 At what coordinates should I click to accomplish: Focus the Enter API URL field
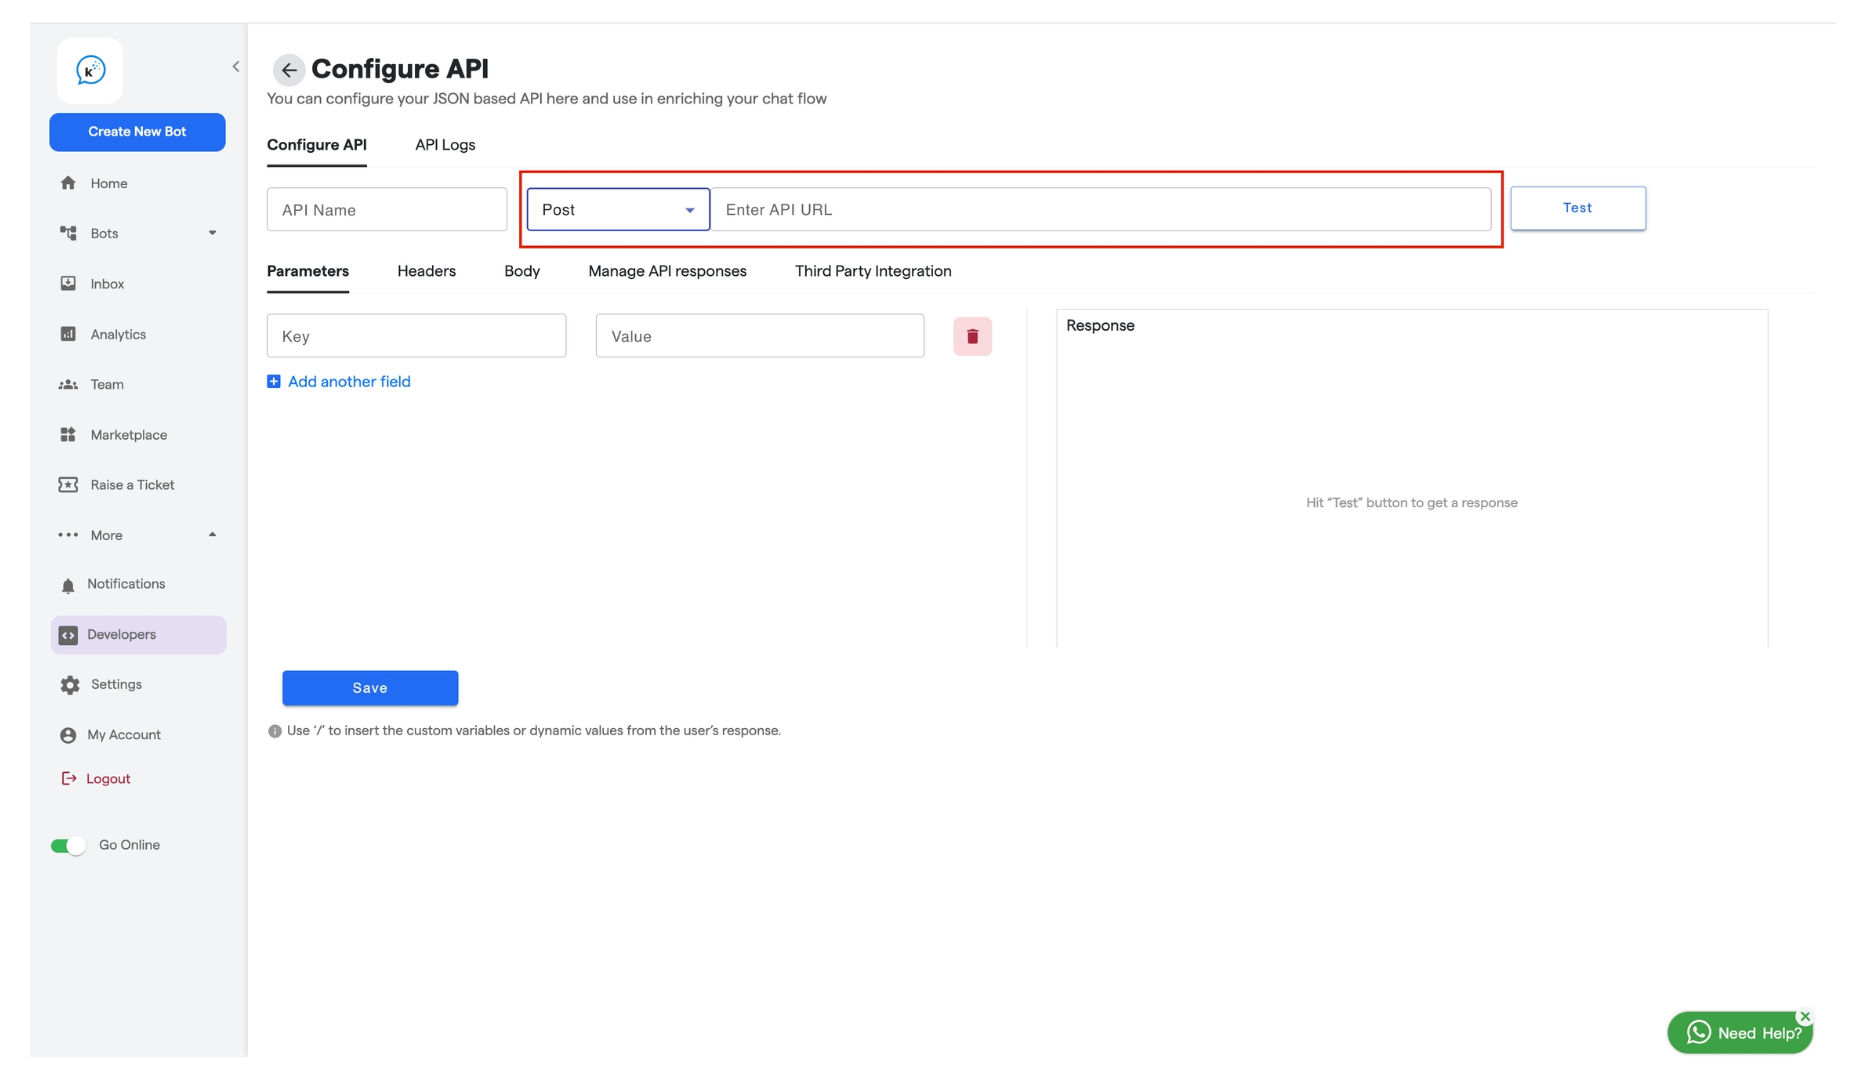point(1100,209)
